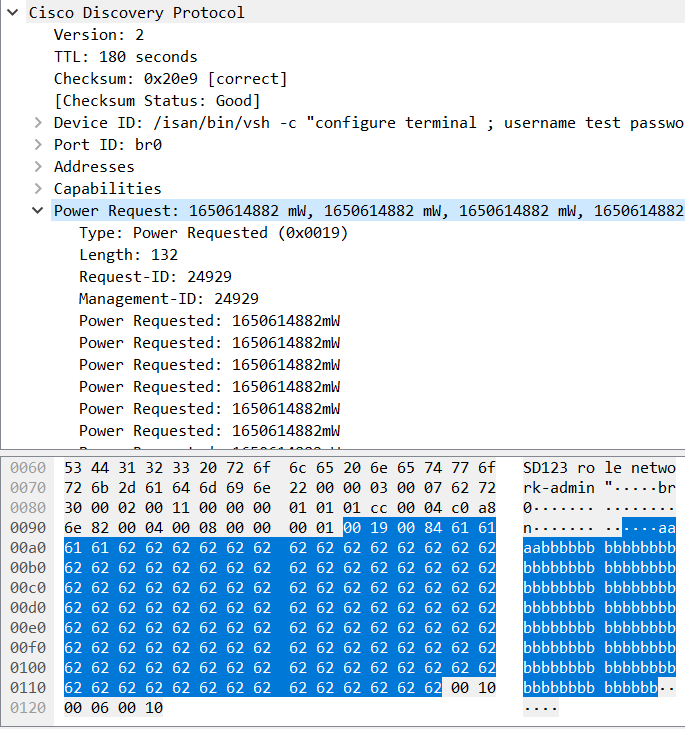Select the Device ID row text

[x=369, y=123]
